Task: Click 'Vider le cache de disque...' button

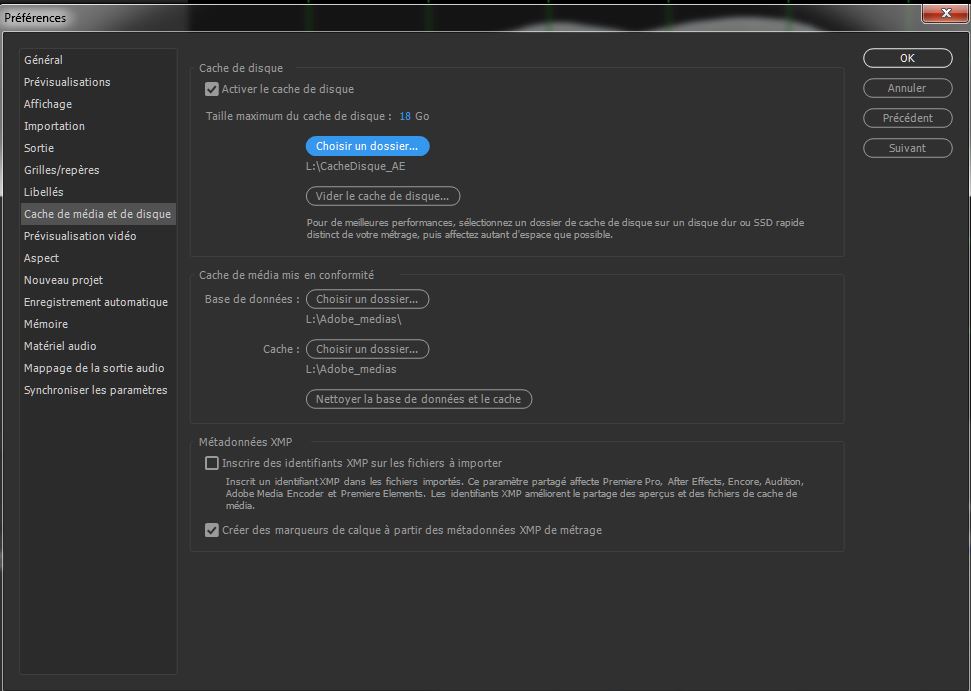Action: coord(383,196)
